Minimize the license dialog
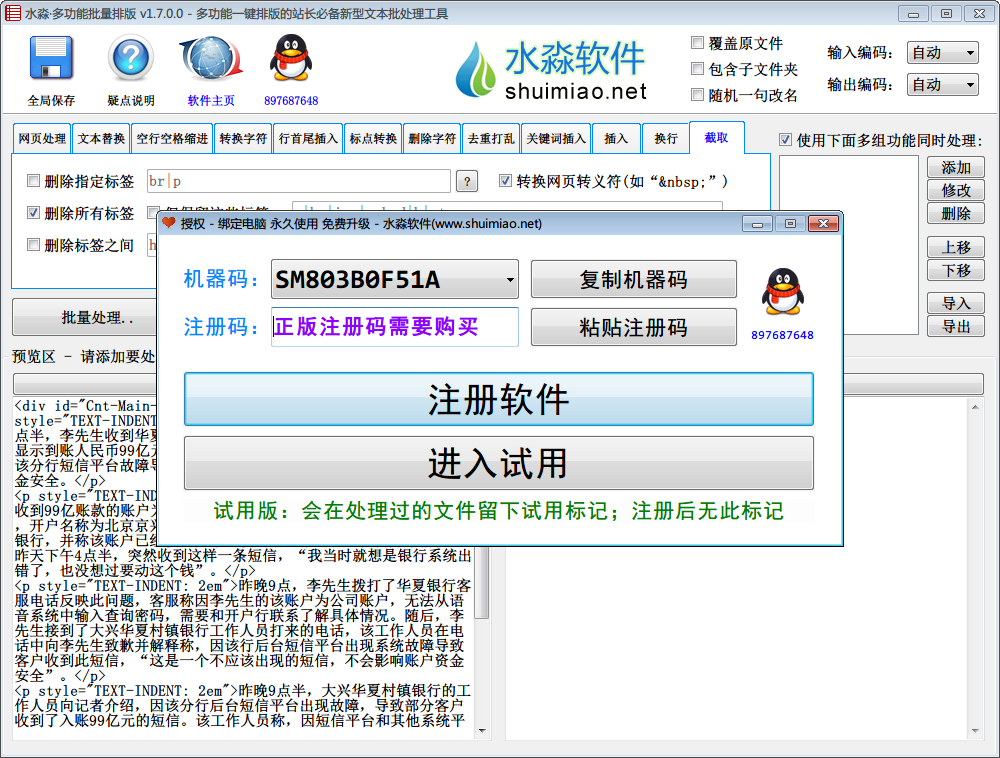The width and height of the screenshot is (1000, 758). coord(758,224)
